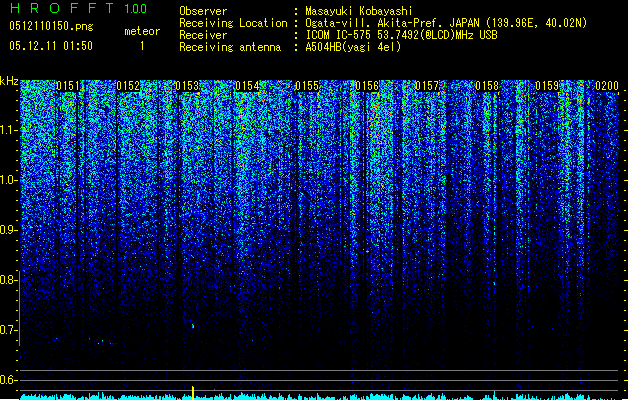Click the 0154 time marker

pos(248,86)
